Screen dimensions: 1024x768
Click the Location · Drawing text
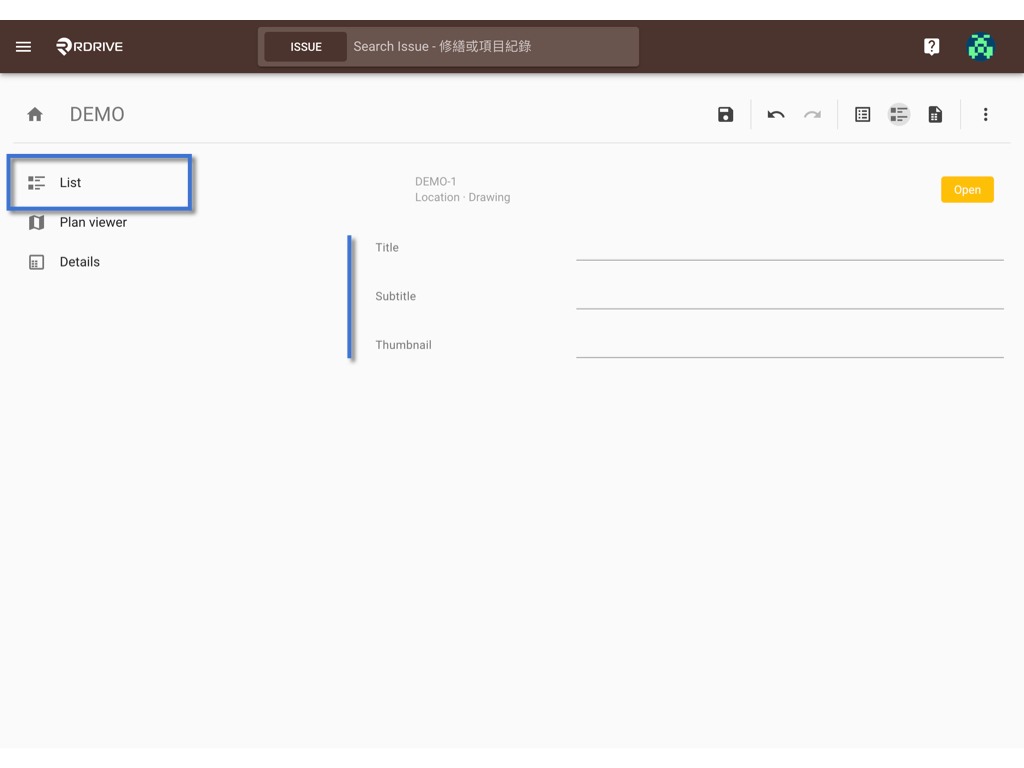462,197
